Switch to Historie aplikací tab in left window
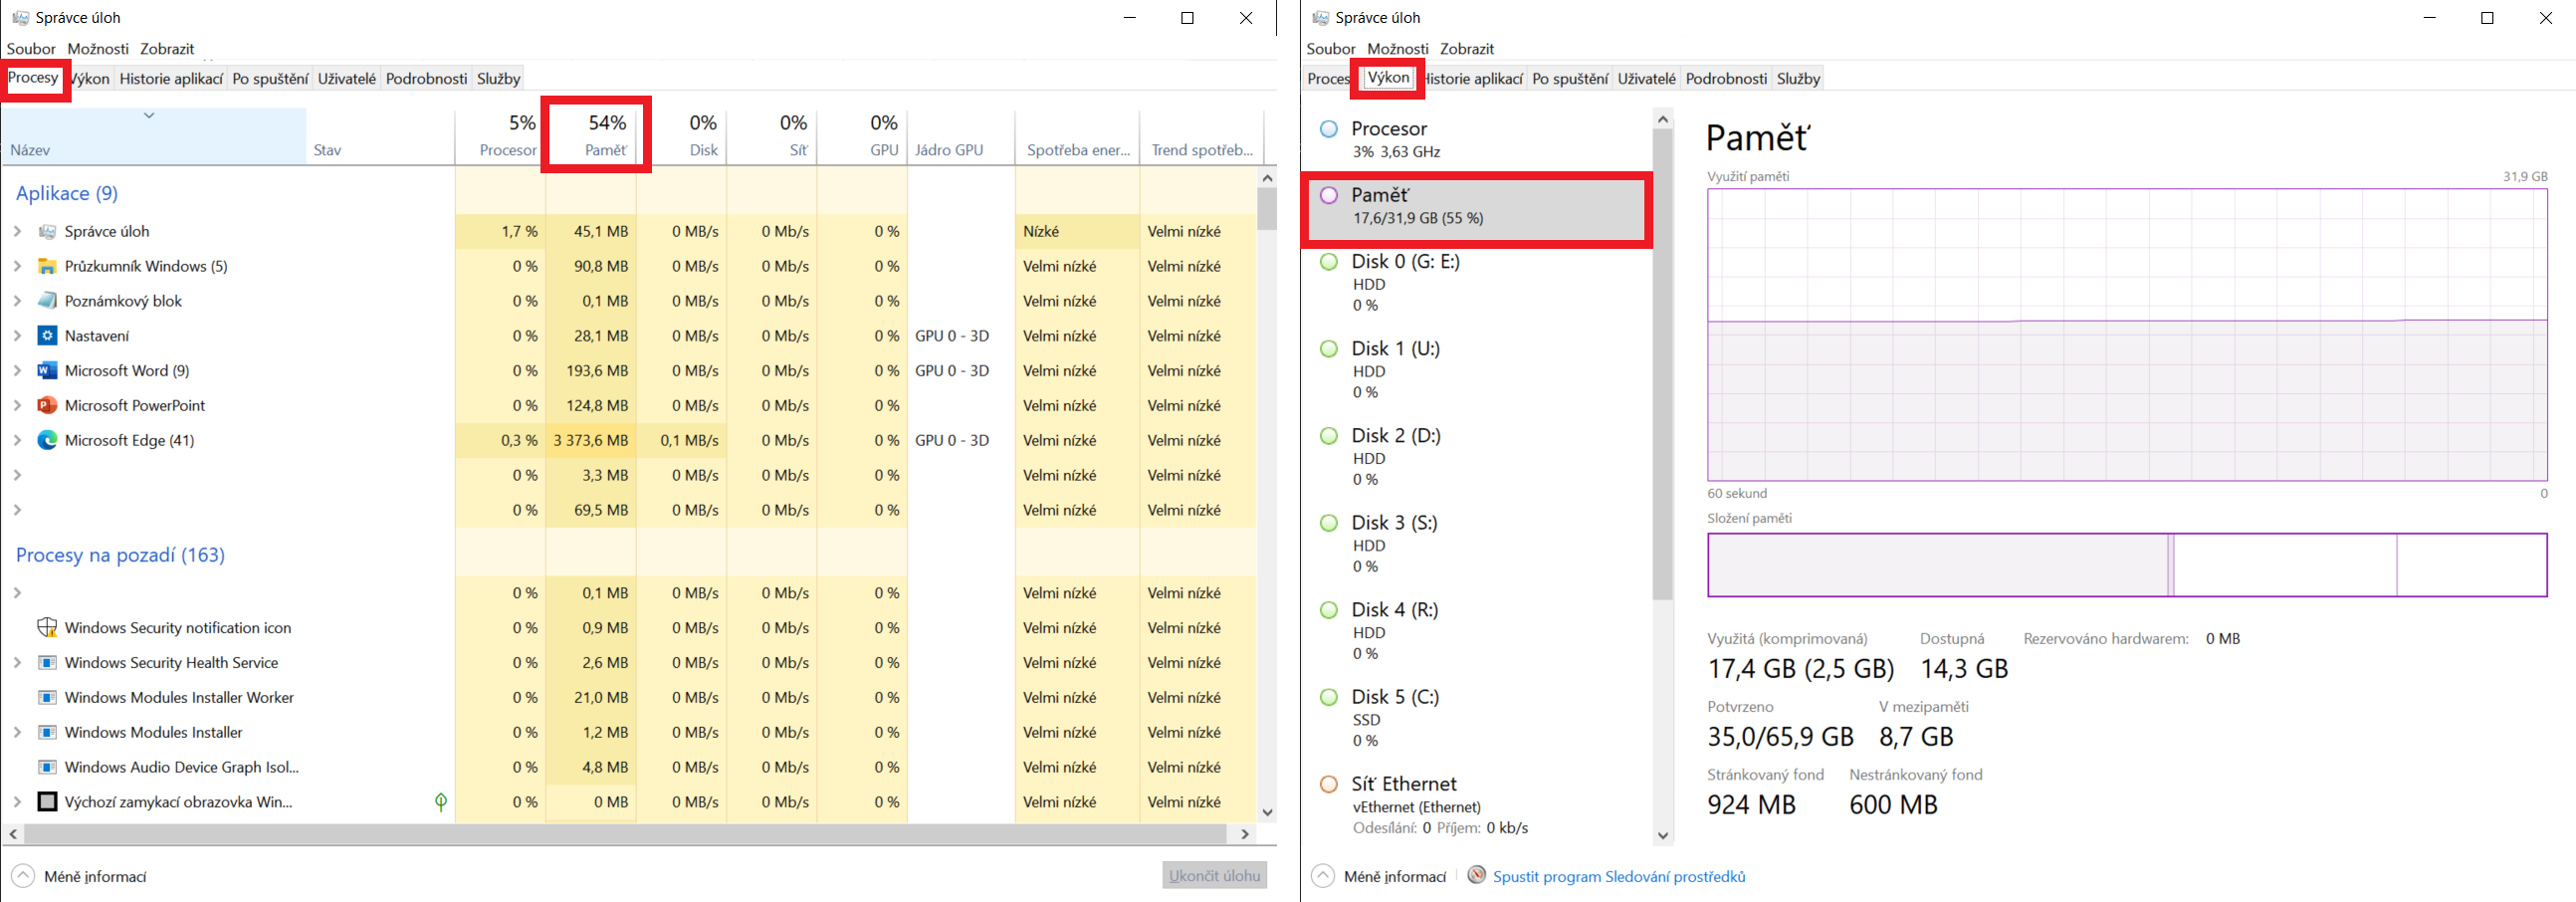The image size is (2576, 902). click(171, 78)
